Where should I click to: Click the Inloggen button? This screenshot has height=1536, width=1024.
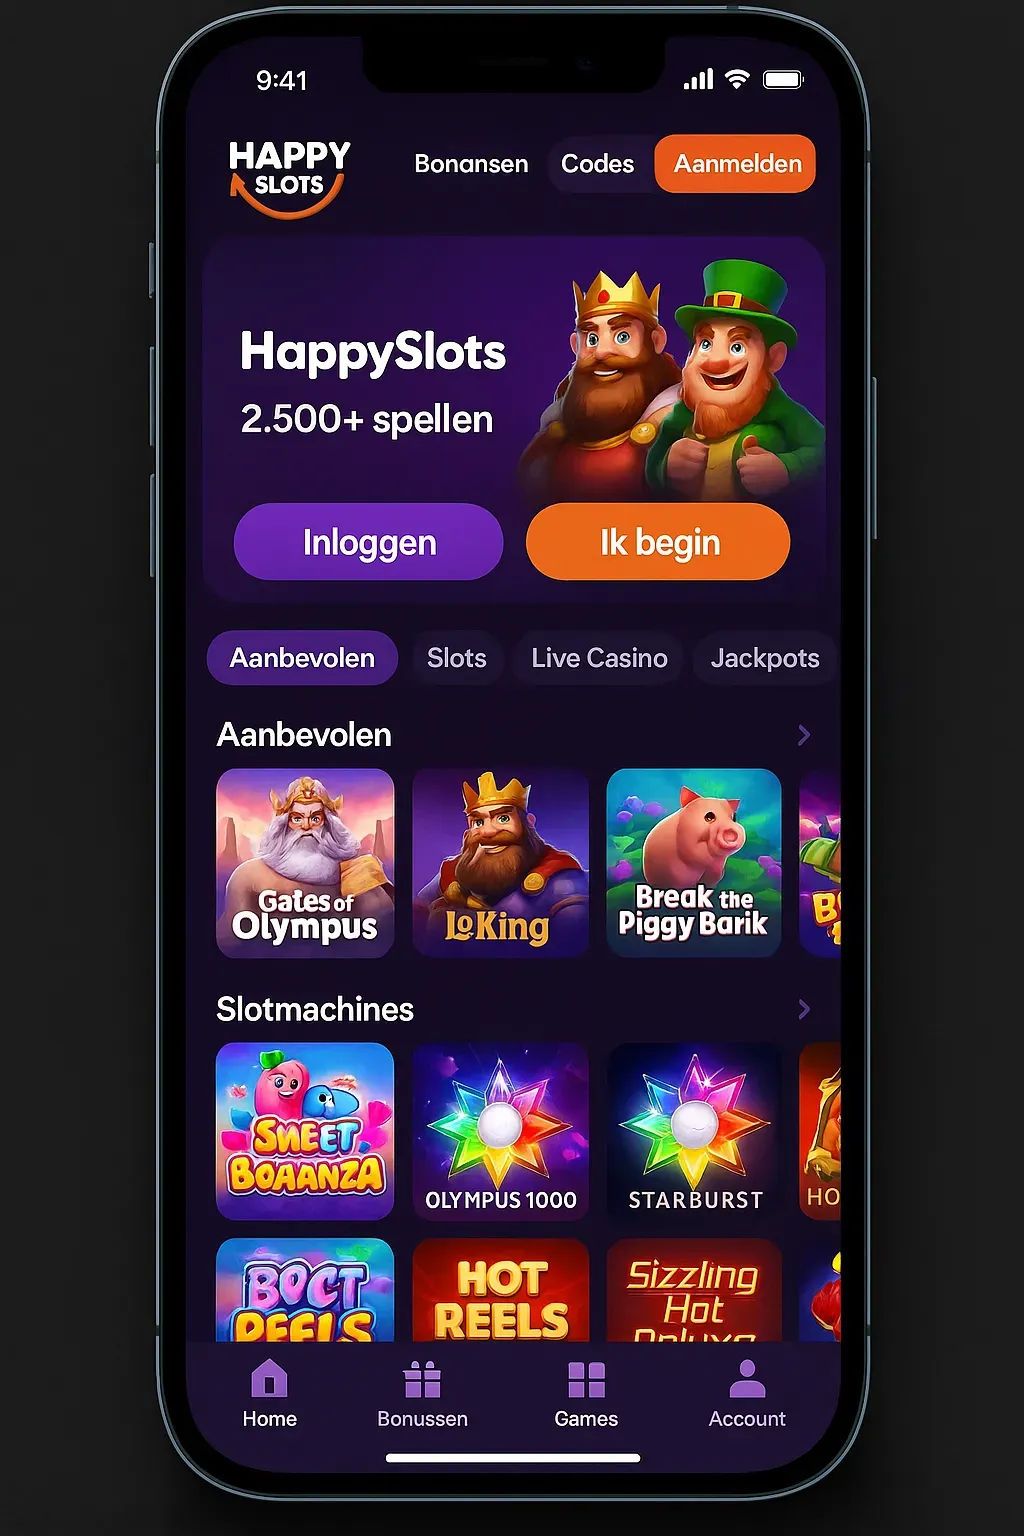tap(369, 542)
